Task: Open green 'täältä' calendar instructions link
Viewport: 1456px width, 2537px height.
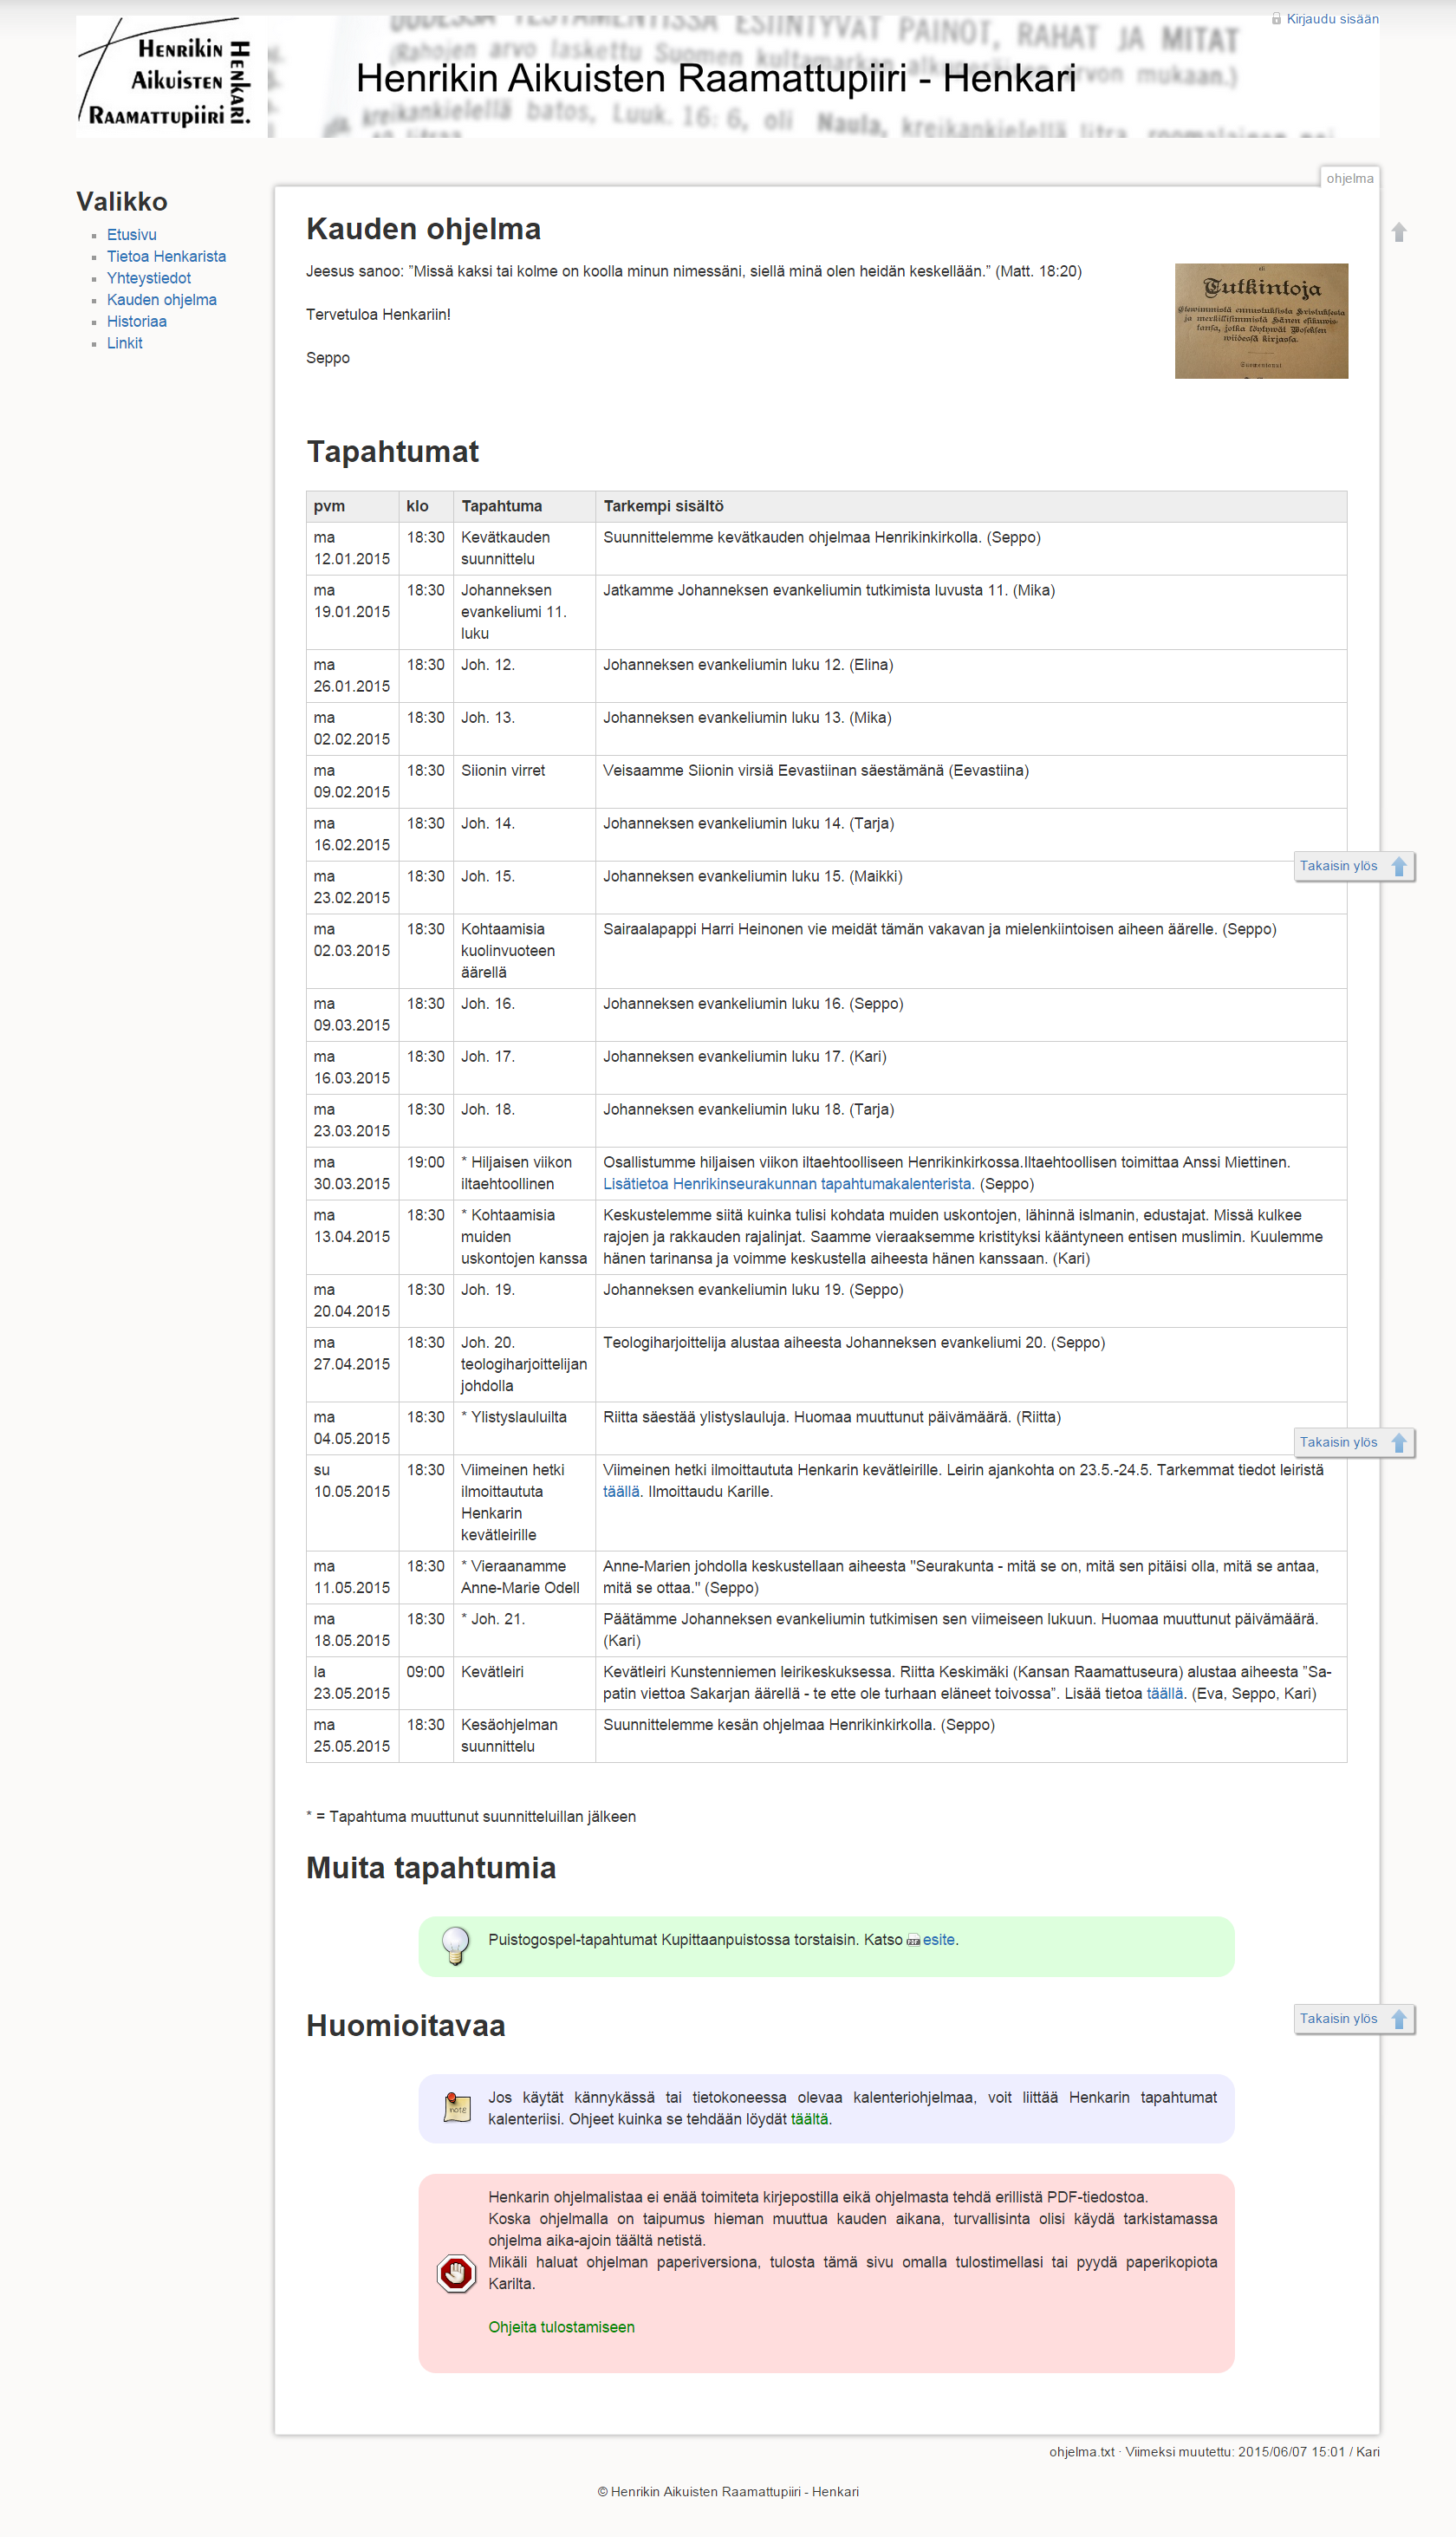Action: click(x=809, y=2119)
